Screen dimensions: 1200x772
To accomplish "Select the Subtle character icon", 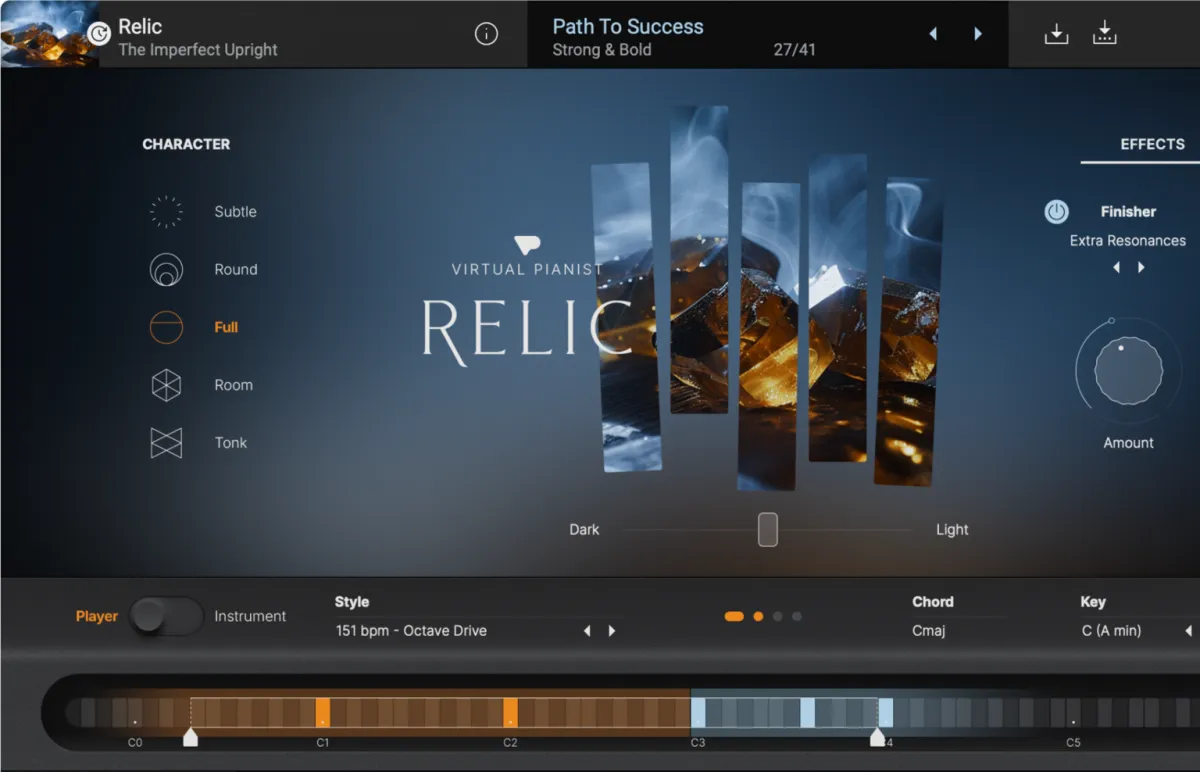I will click(x=166, y=212).
